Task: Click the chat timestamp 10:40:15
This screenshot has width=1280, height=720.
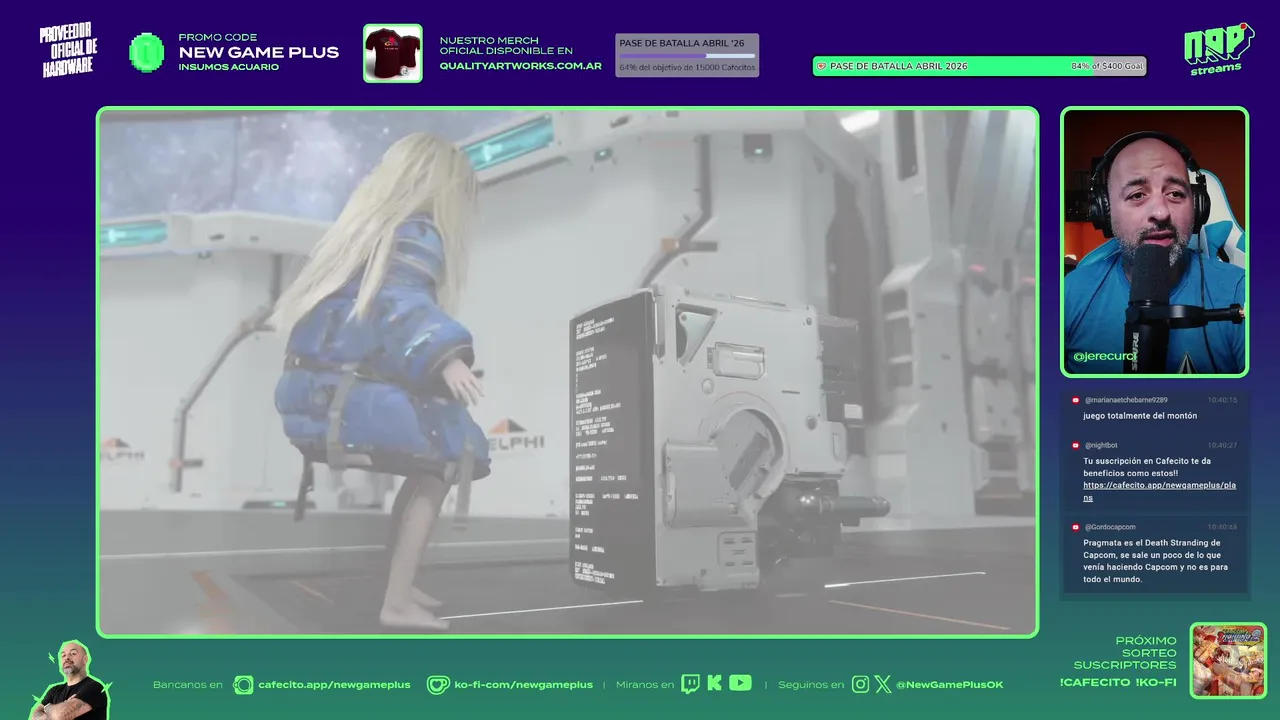Action: (1222, 400)
